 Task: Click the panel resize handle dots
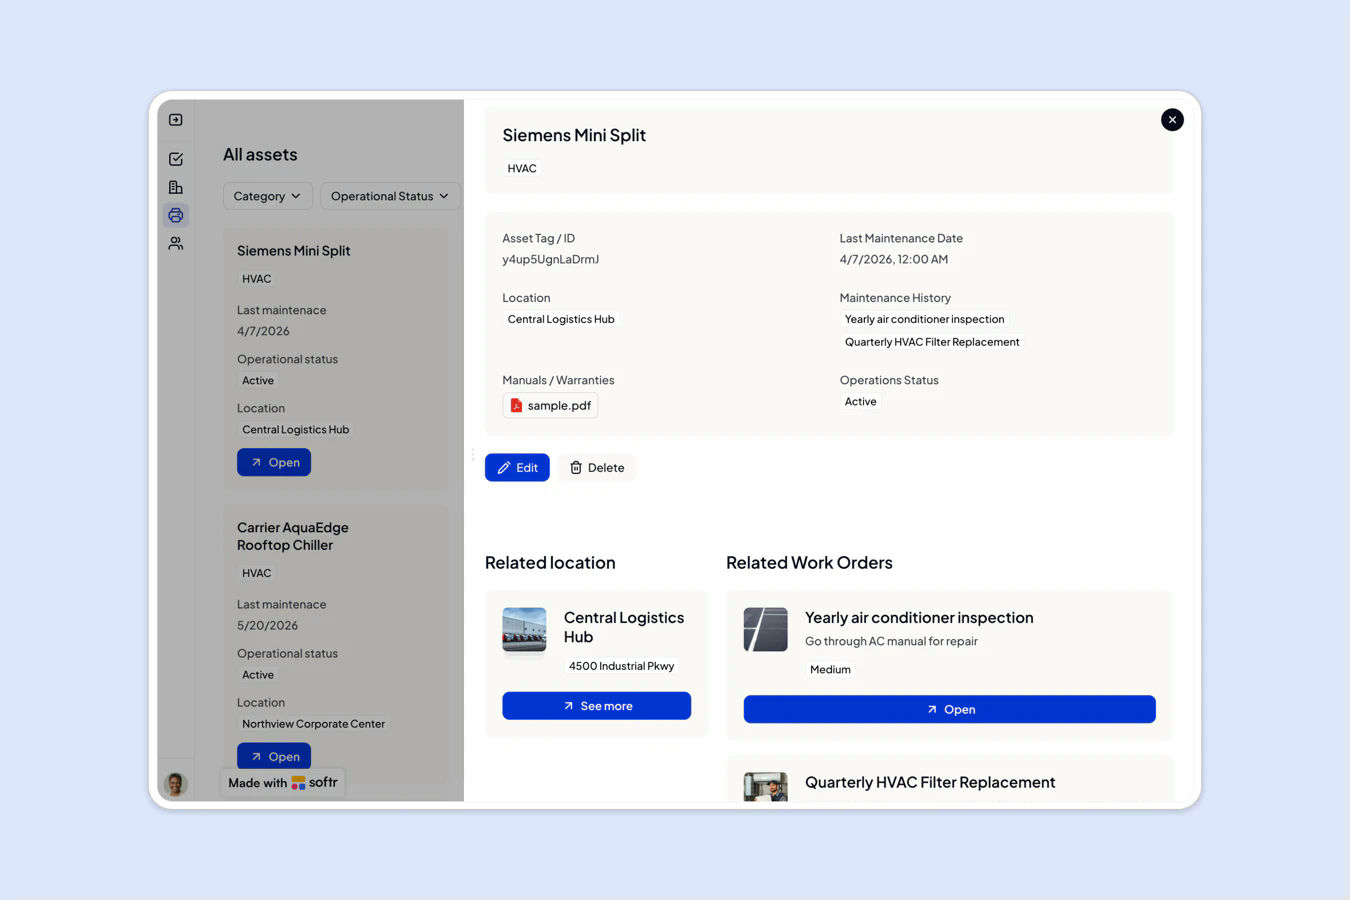[x=472, y=454]
